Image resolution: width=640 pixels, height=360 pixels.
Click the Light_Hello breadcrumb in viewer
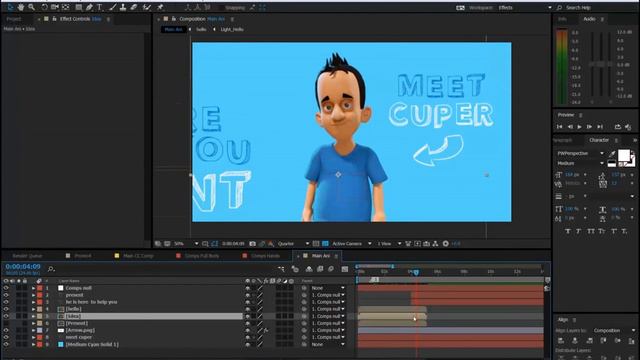(x=232, y=29)
